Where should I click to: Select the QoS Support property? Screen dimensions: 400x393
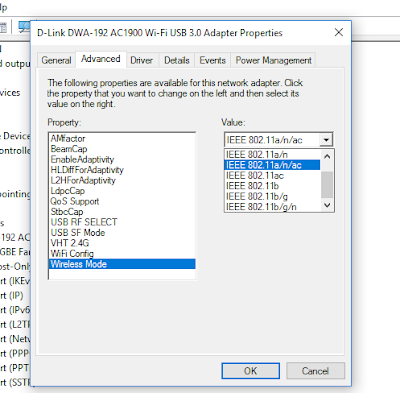coord(122,201)
